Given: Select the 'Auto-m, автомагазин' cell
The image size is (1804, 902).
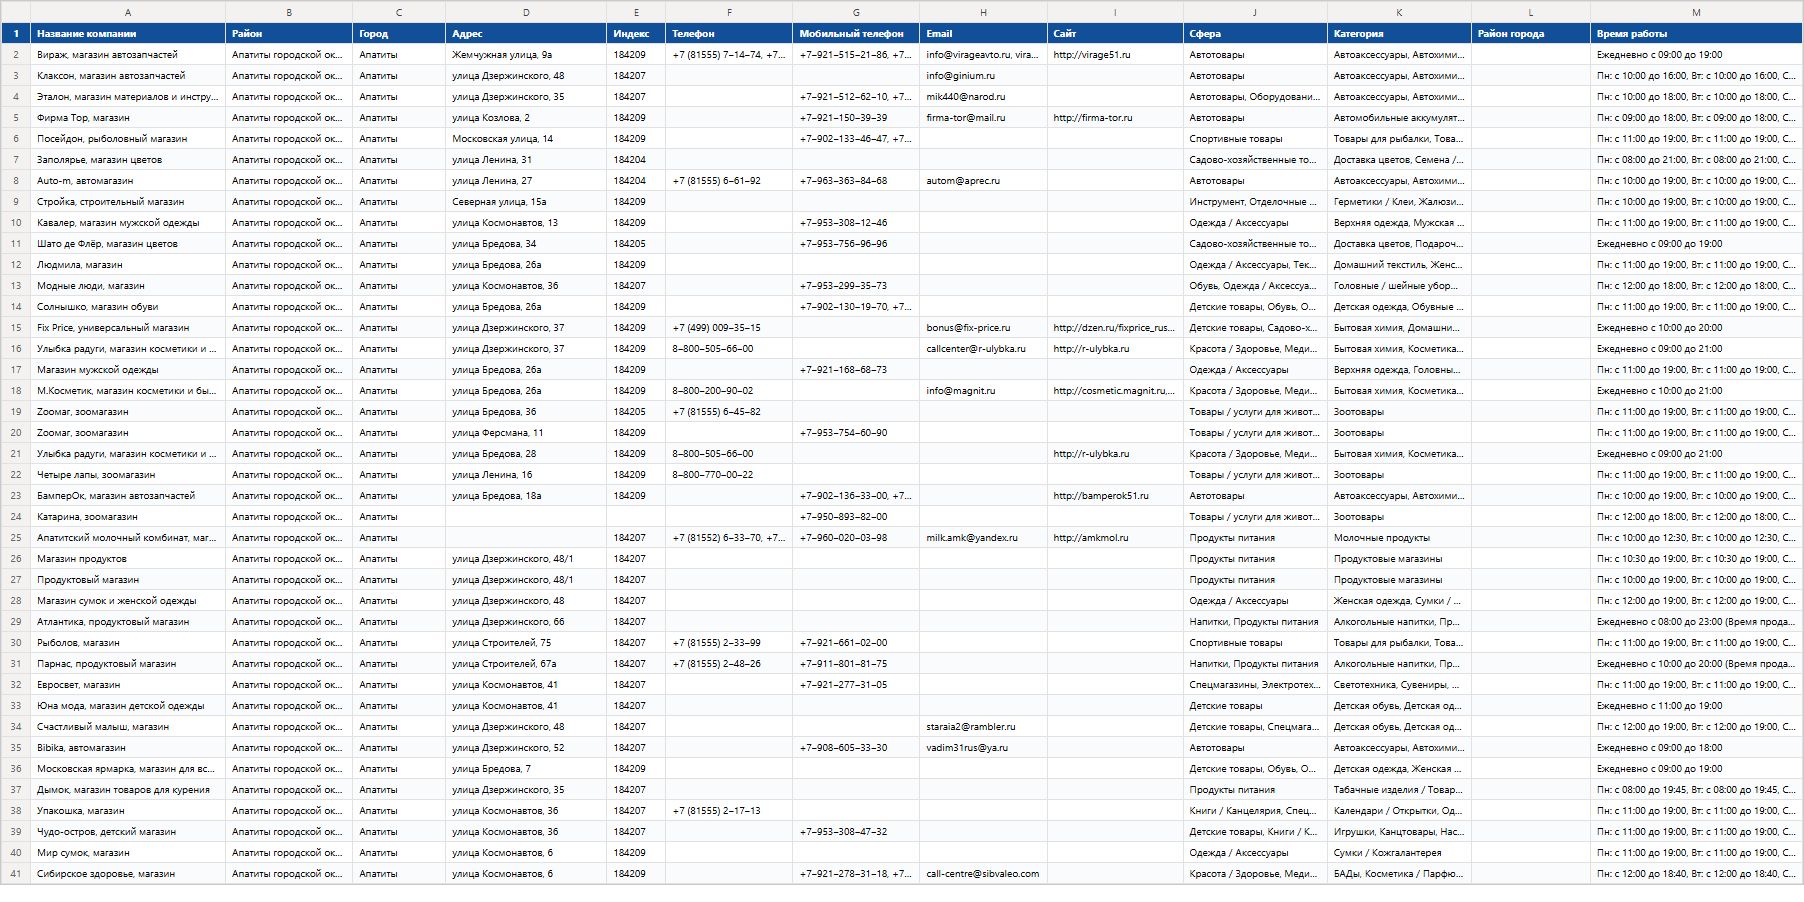Looking at the screenshot, I should pos(128,181).
